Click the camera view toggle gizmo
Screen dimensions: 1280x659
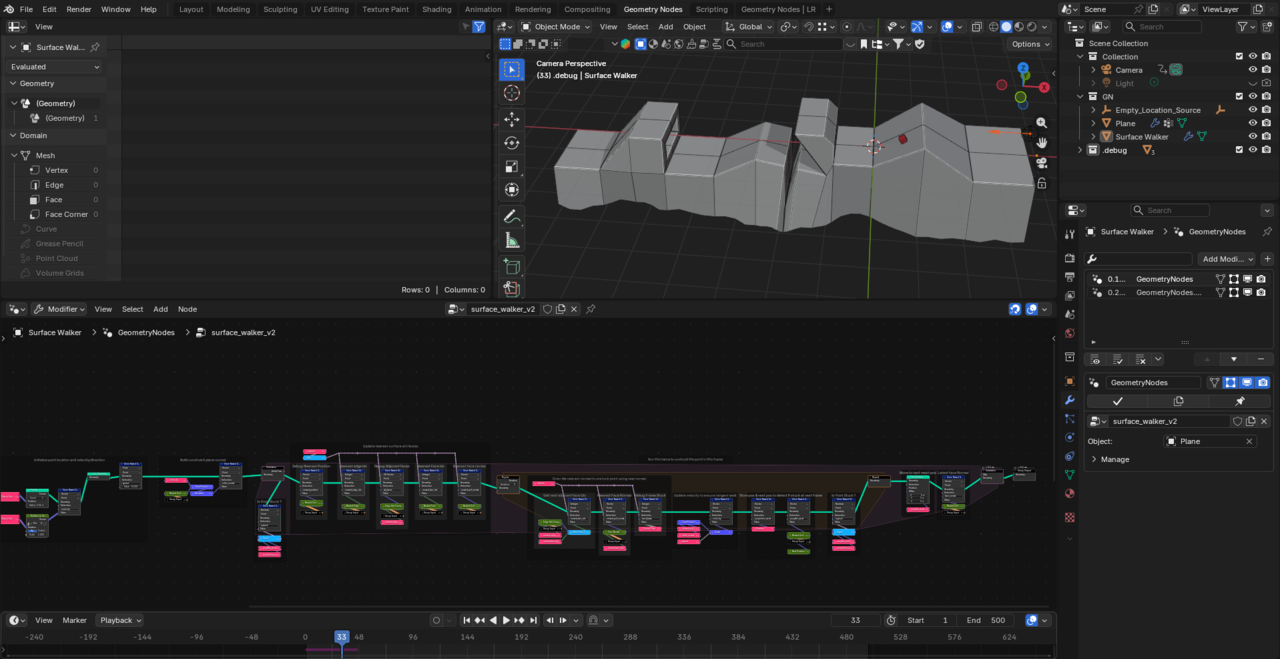pos(1042,162)
